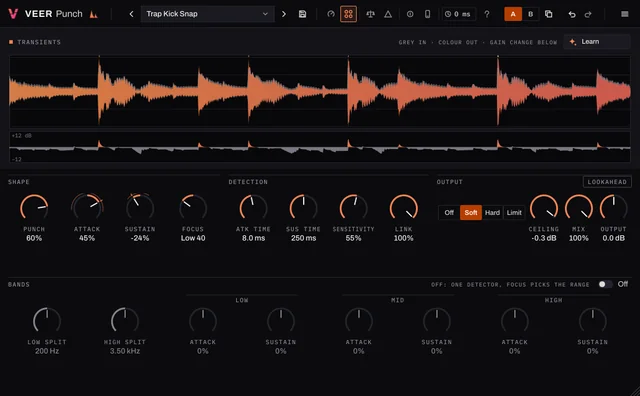Click the Link knob
This screenshot has height=396, width=640.
tap(404, 207)
